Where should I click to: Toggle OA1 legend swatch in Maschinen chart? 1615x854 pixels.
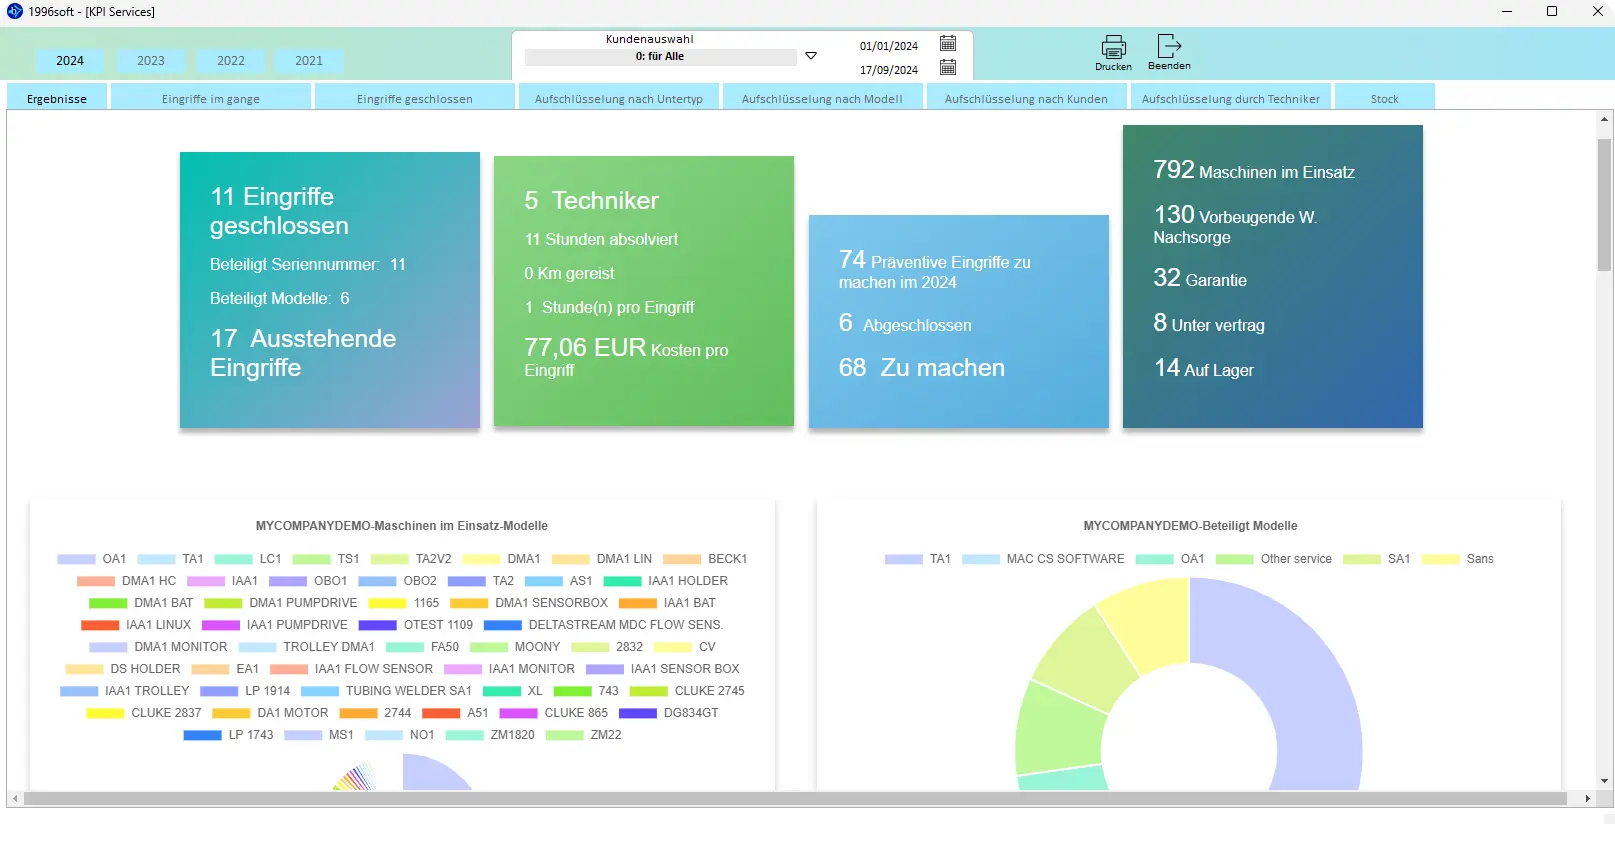point(76,559)
